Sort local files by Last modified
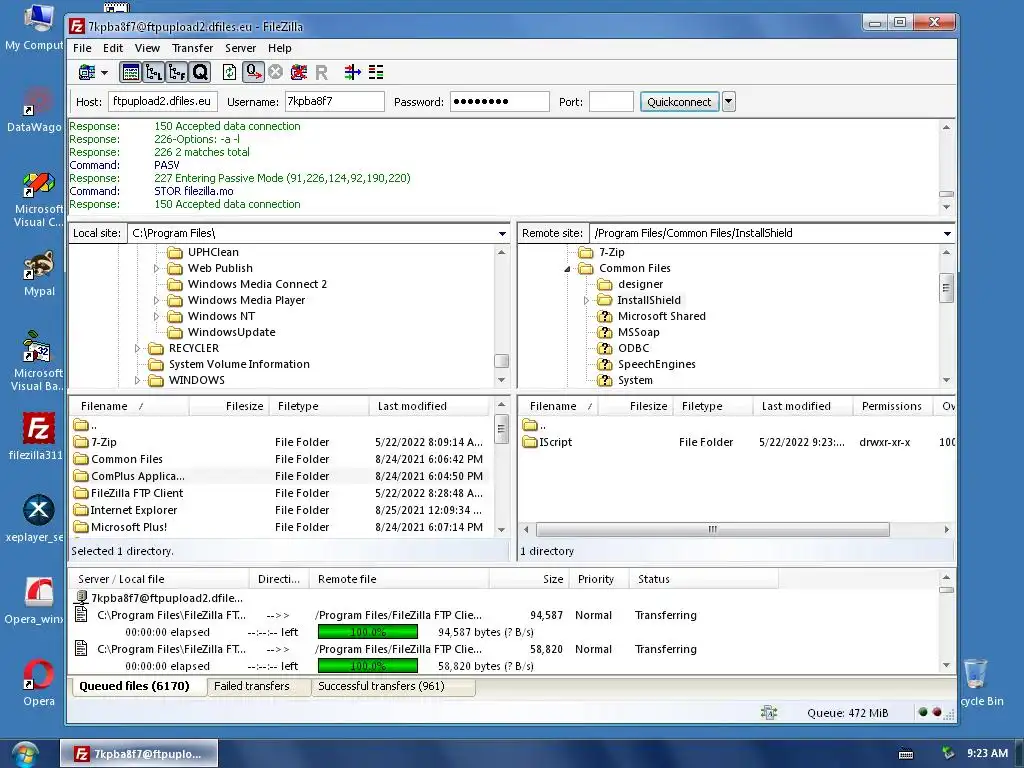1024x768 pixels. pos(429,406)
